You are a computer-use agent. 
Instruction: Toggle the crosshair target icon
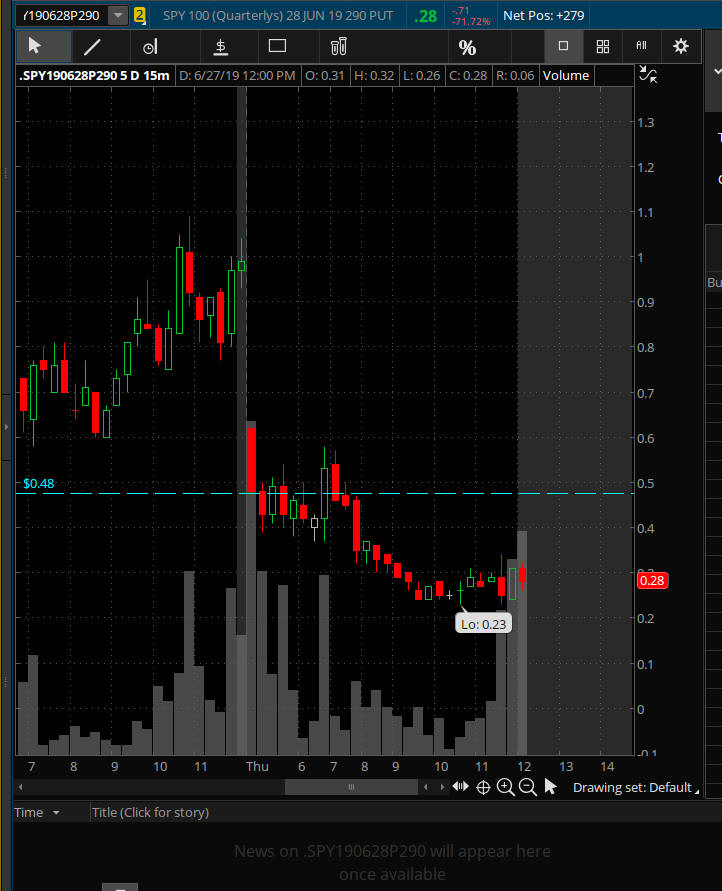point(483,787)
